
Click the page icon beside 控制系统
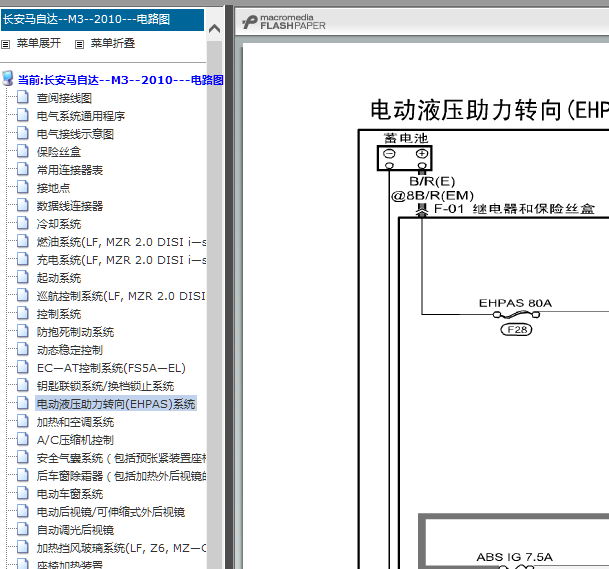pyautogui.click(x=23, y=313)
